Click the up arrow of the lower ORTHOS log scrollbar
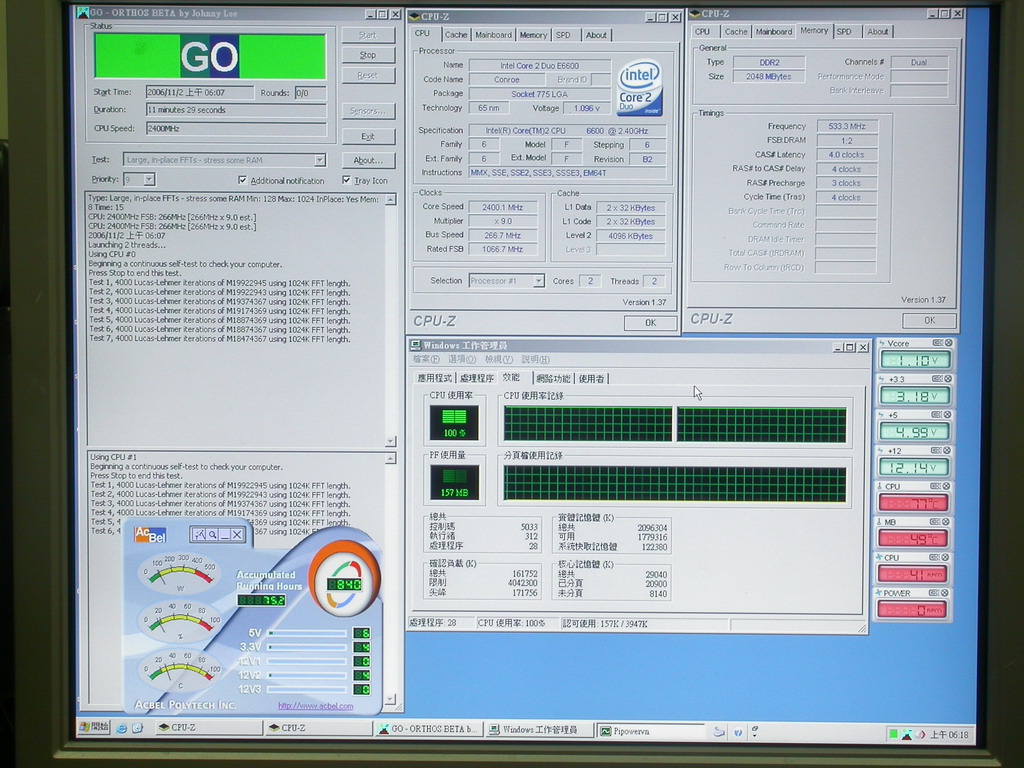1024x768 pixels. (391, 459)
